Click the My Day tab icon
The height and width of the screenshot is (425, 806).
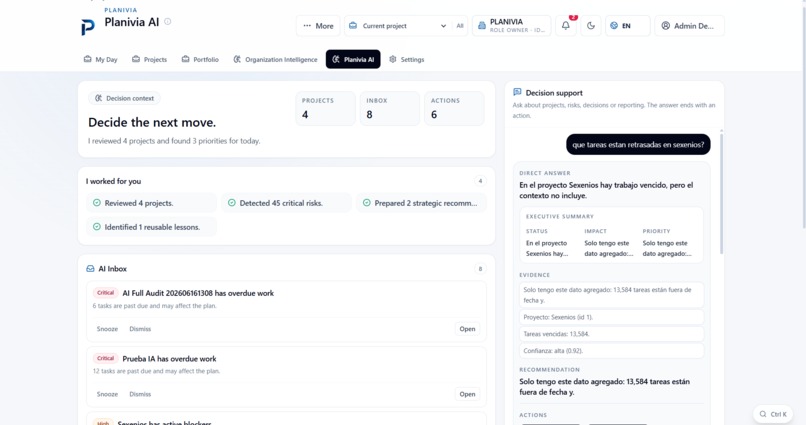click(x=87, y=59)
